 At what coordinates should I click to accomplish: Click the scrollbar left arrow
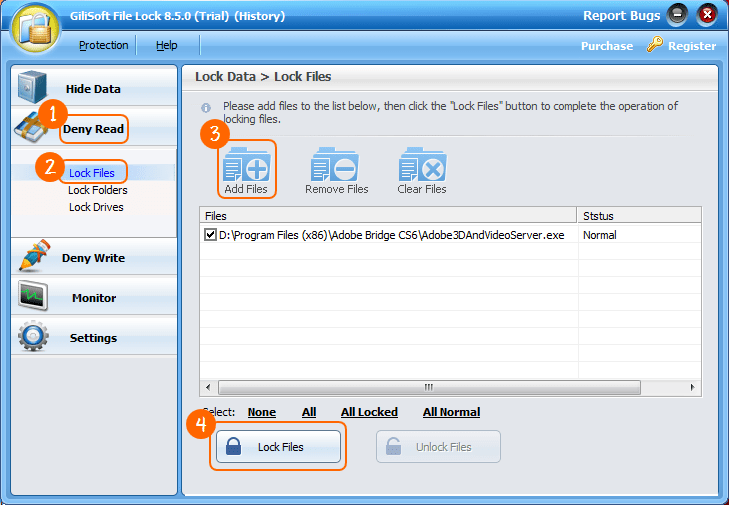click(208, 387)
